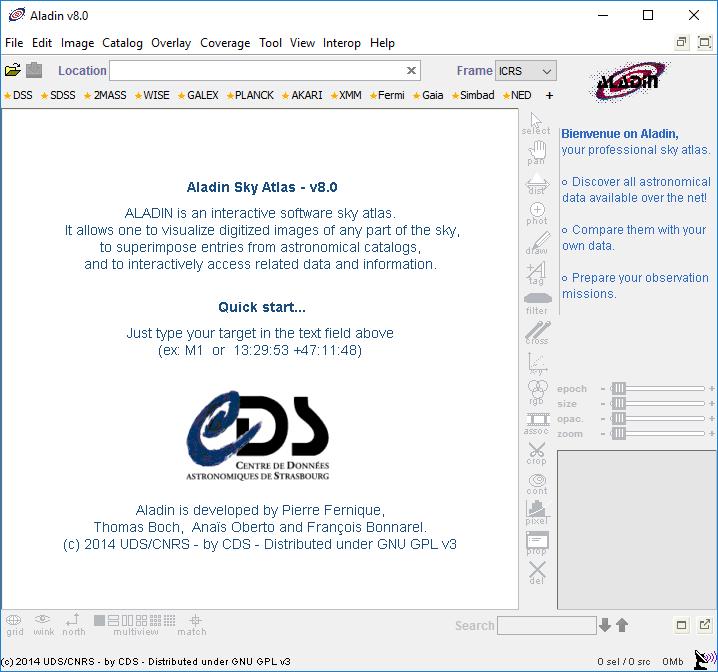Open the cont contour tool

[537, 484]
